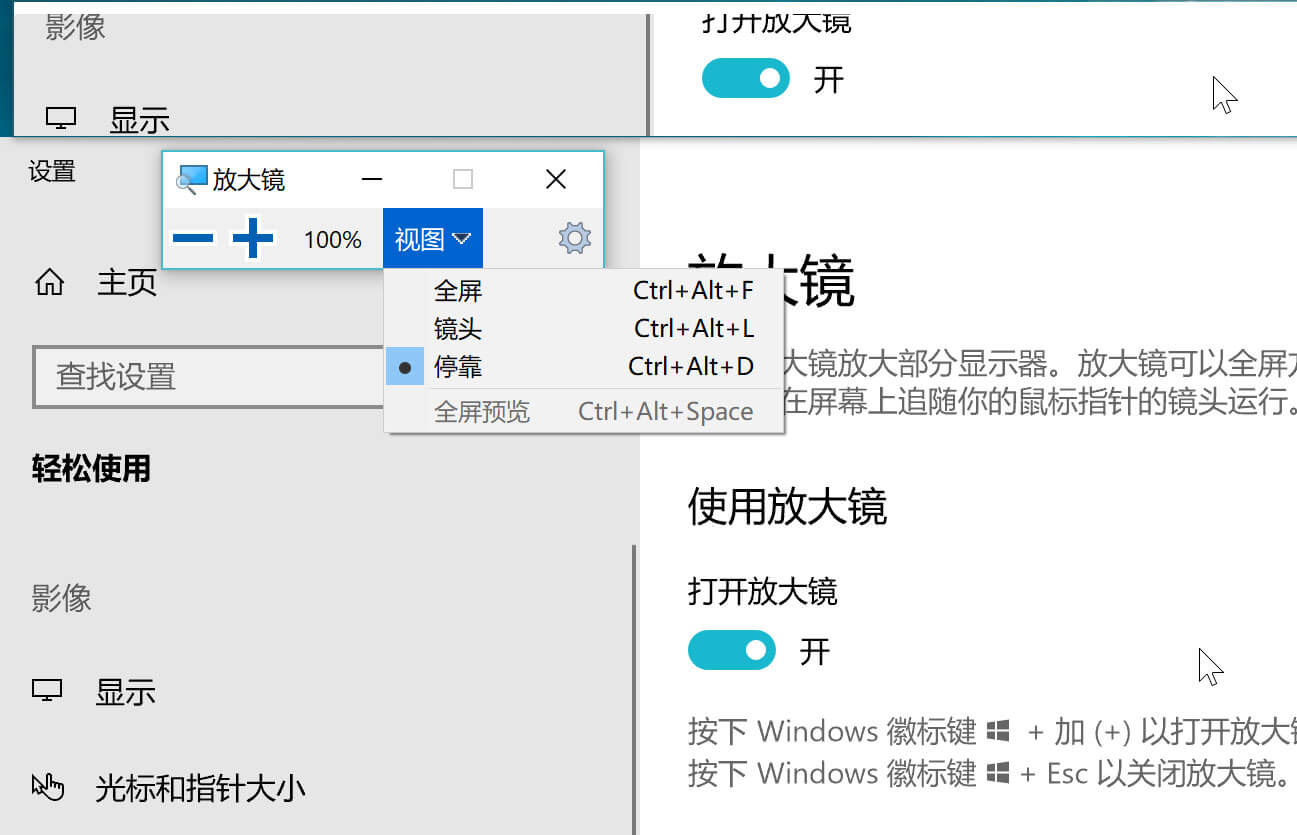Open the 视图 dropdown in Magnifier

click(433, 239)
